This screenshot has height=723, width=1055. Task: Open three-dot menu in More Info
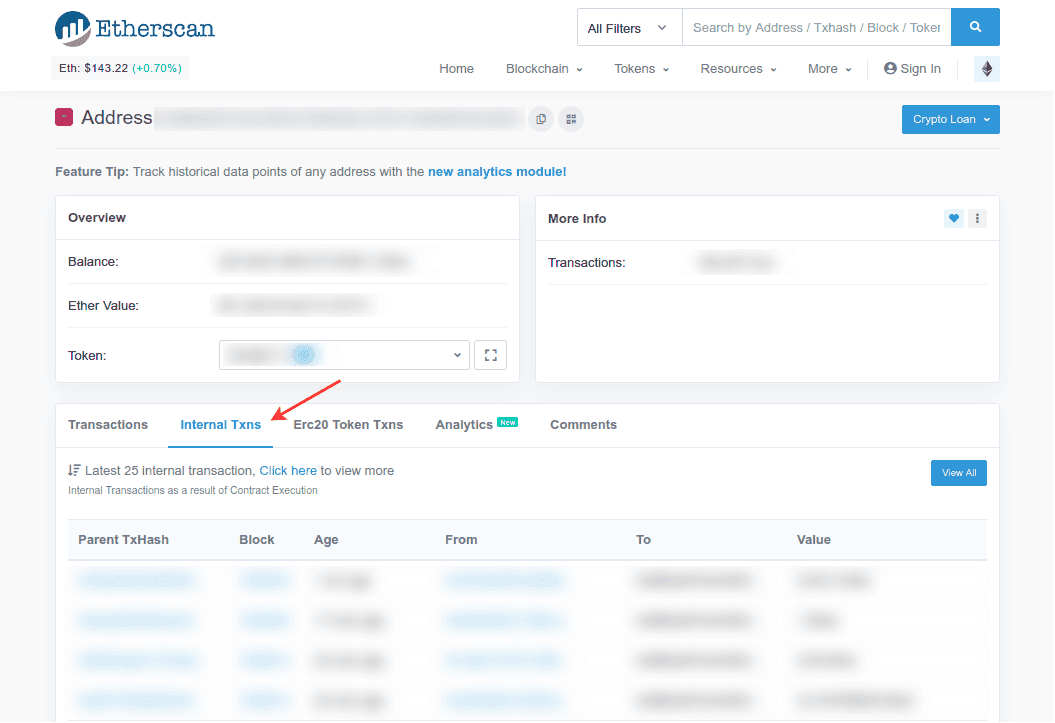[977, 218]
